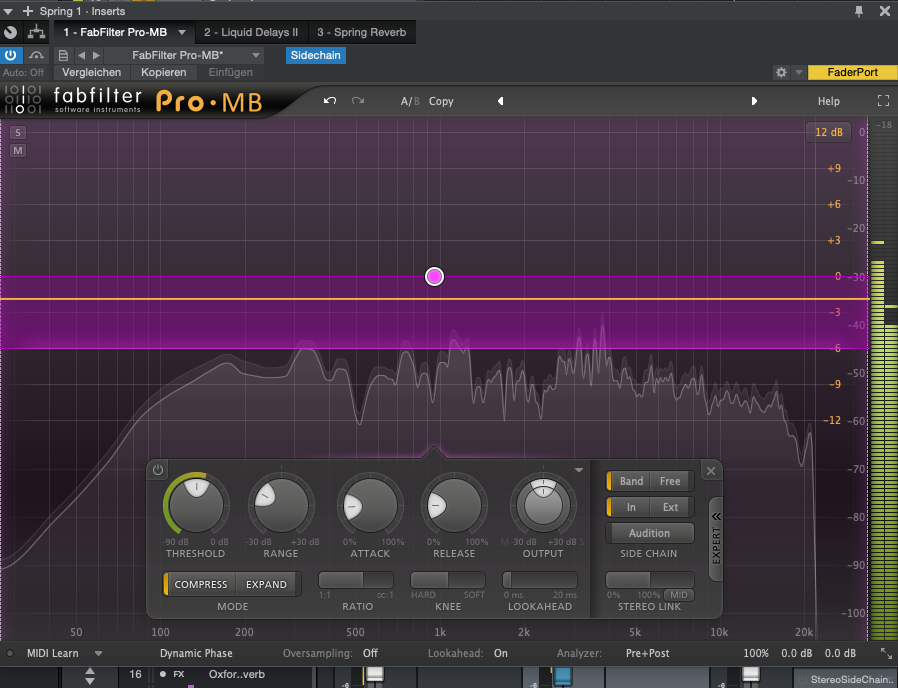898x688 pixels.
Task: Click the M mute button in display
Action: (x=18, y=151)
